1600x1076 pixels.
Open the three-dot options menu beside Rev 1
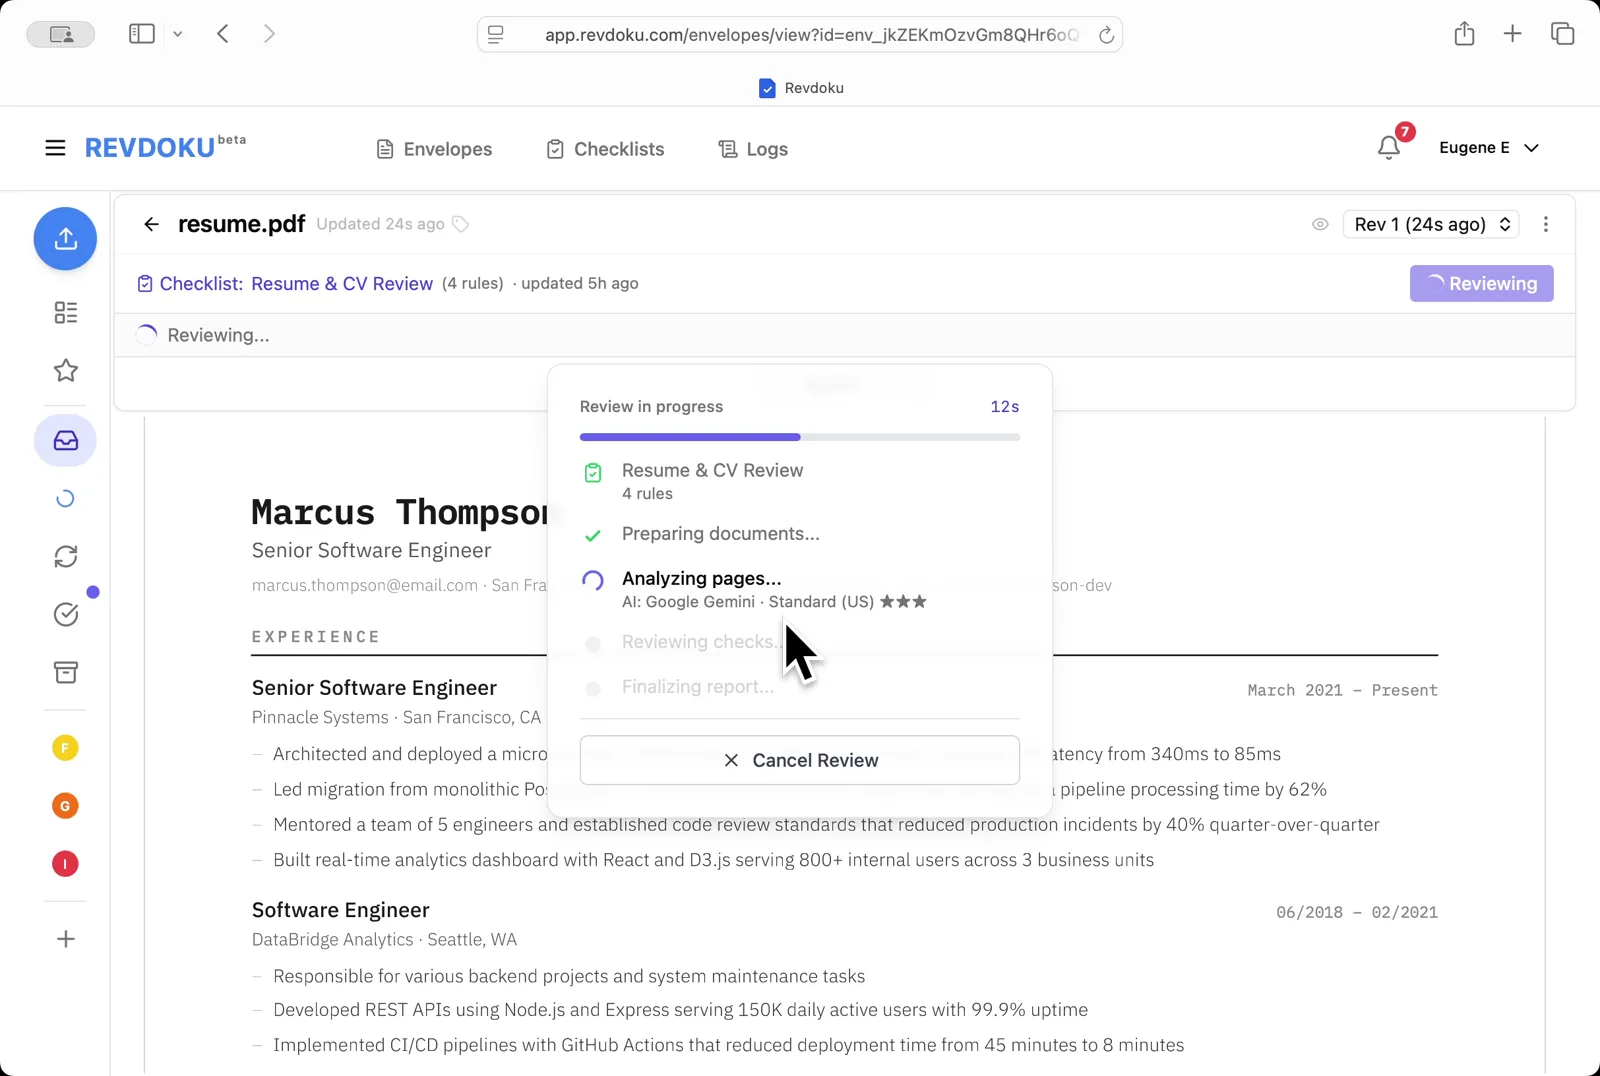click(1545, 224)
